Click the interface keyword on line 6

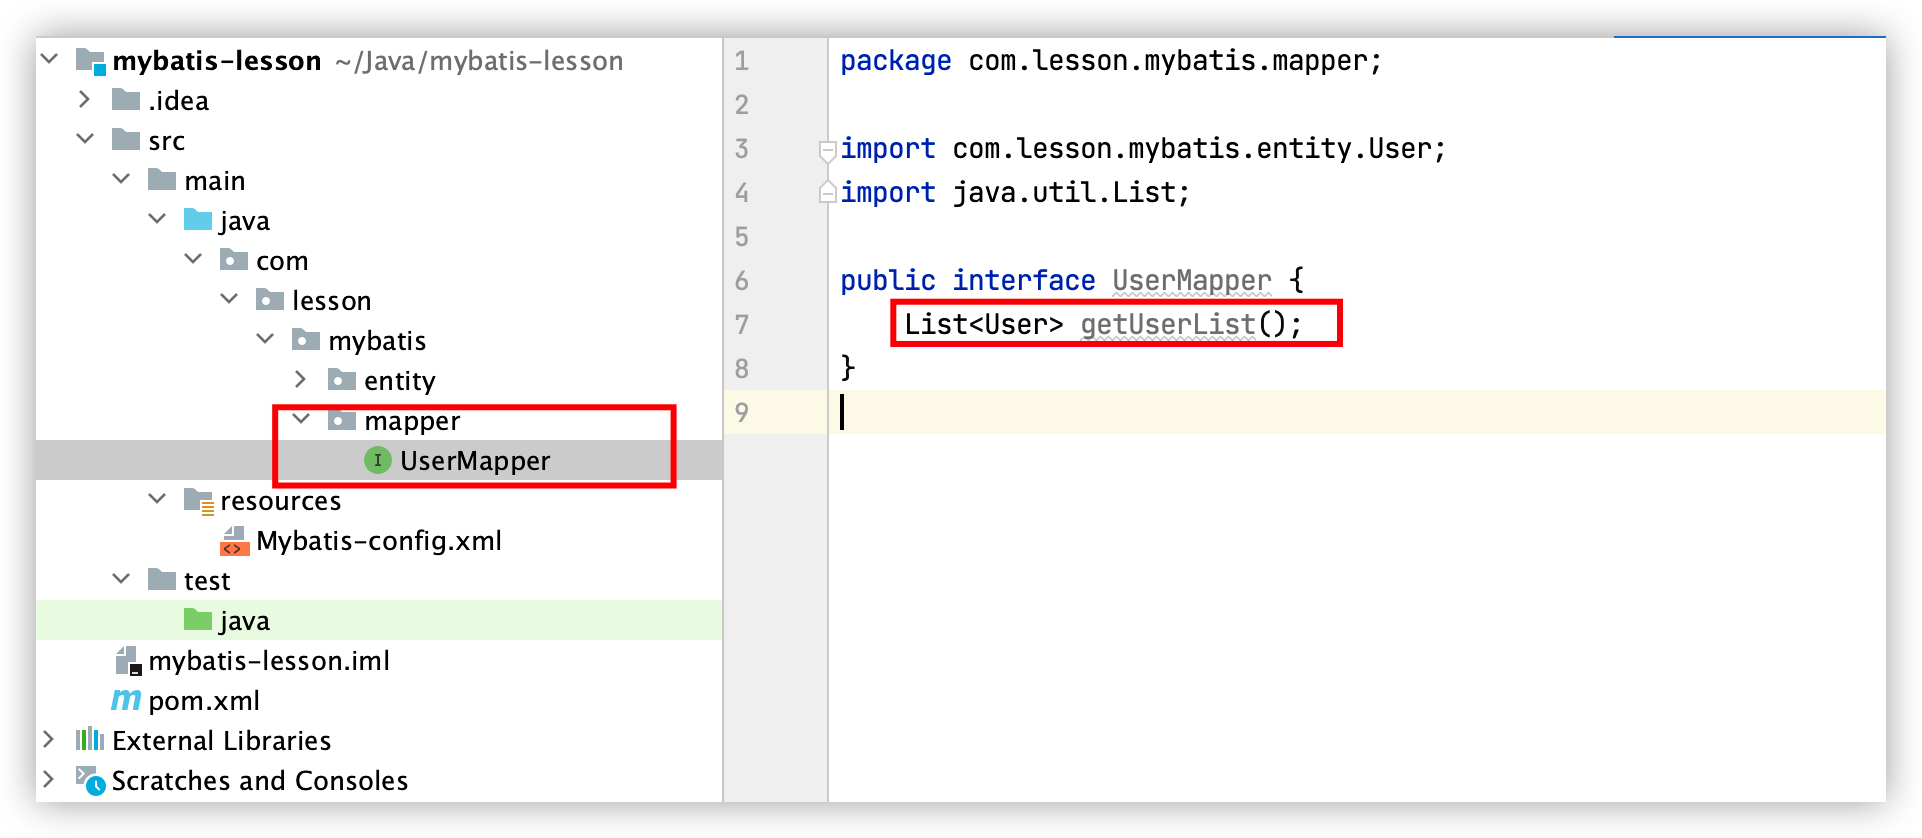1024,281
